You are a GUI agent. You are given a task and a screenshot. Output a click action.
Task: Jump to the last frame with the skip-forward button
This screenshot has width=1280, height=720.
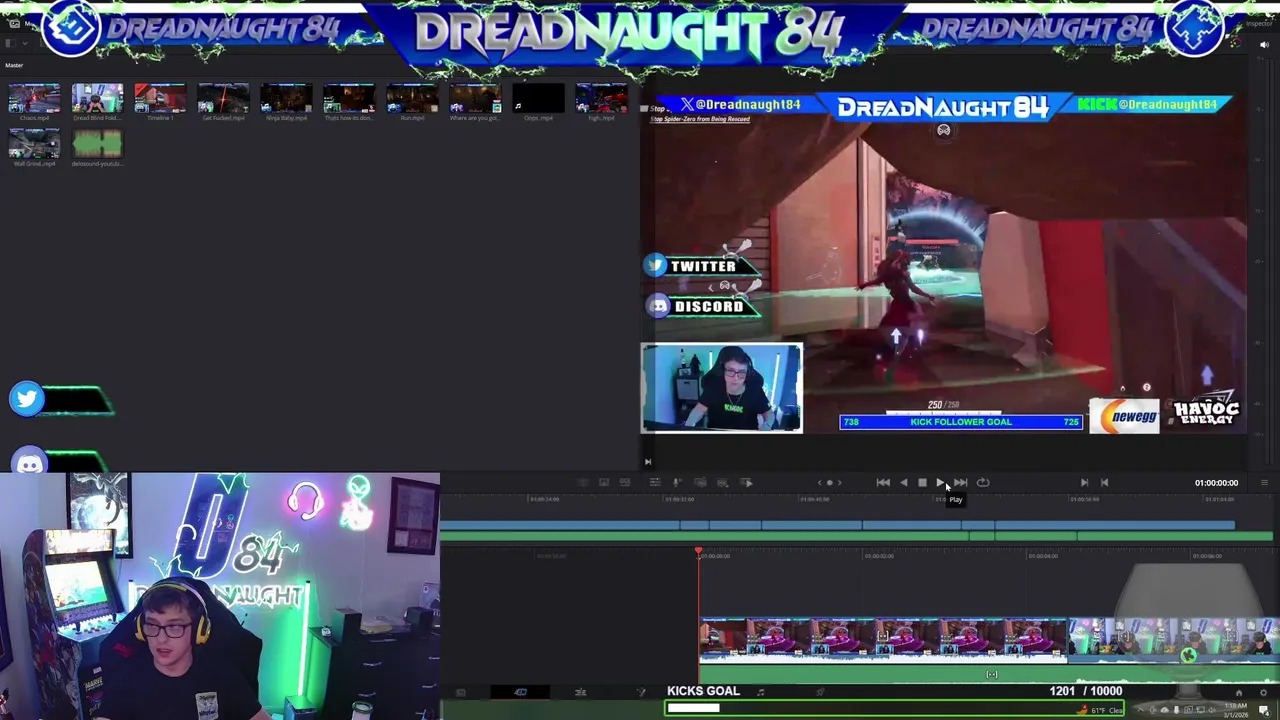click(961, 482)
